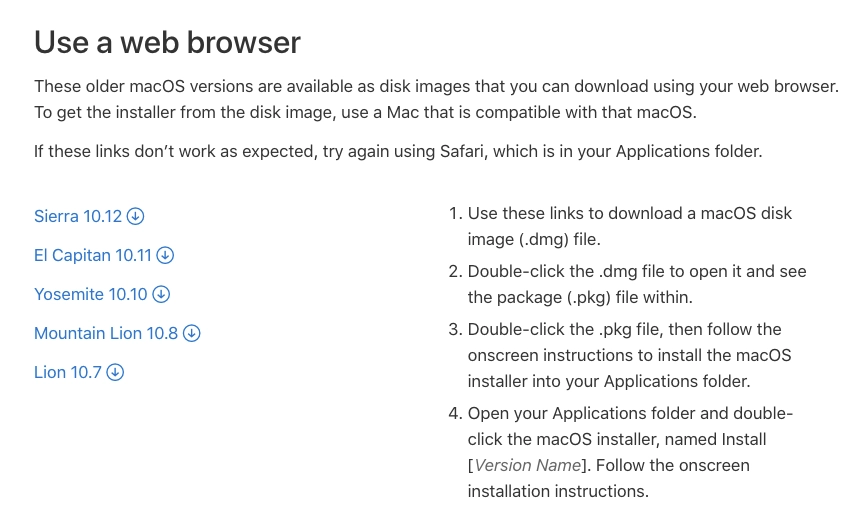Click the "Use a web browser" heading

point(167,42)
